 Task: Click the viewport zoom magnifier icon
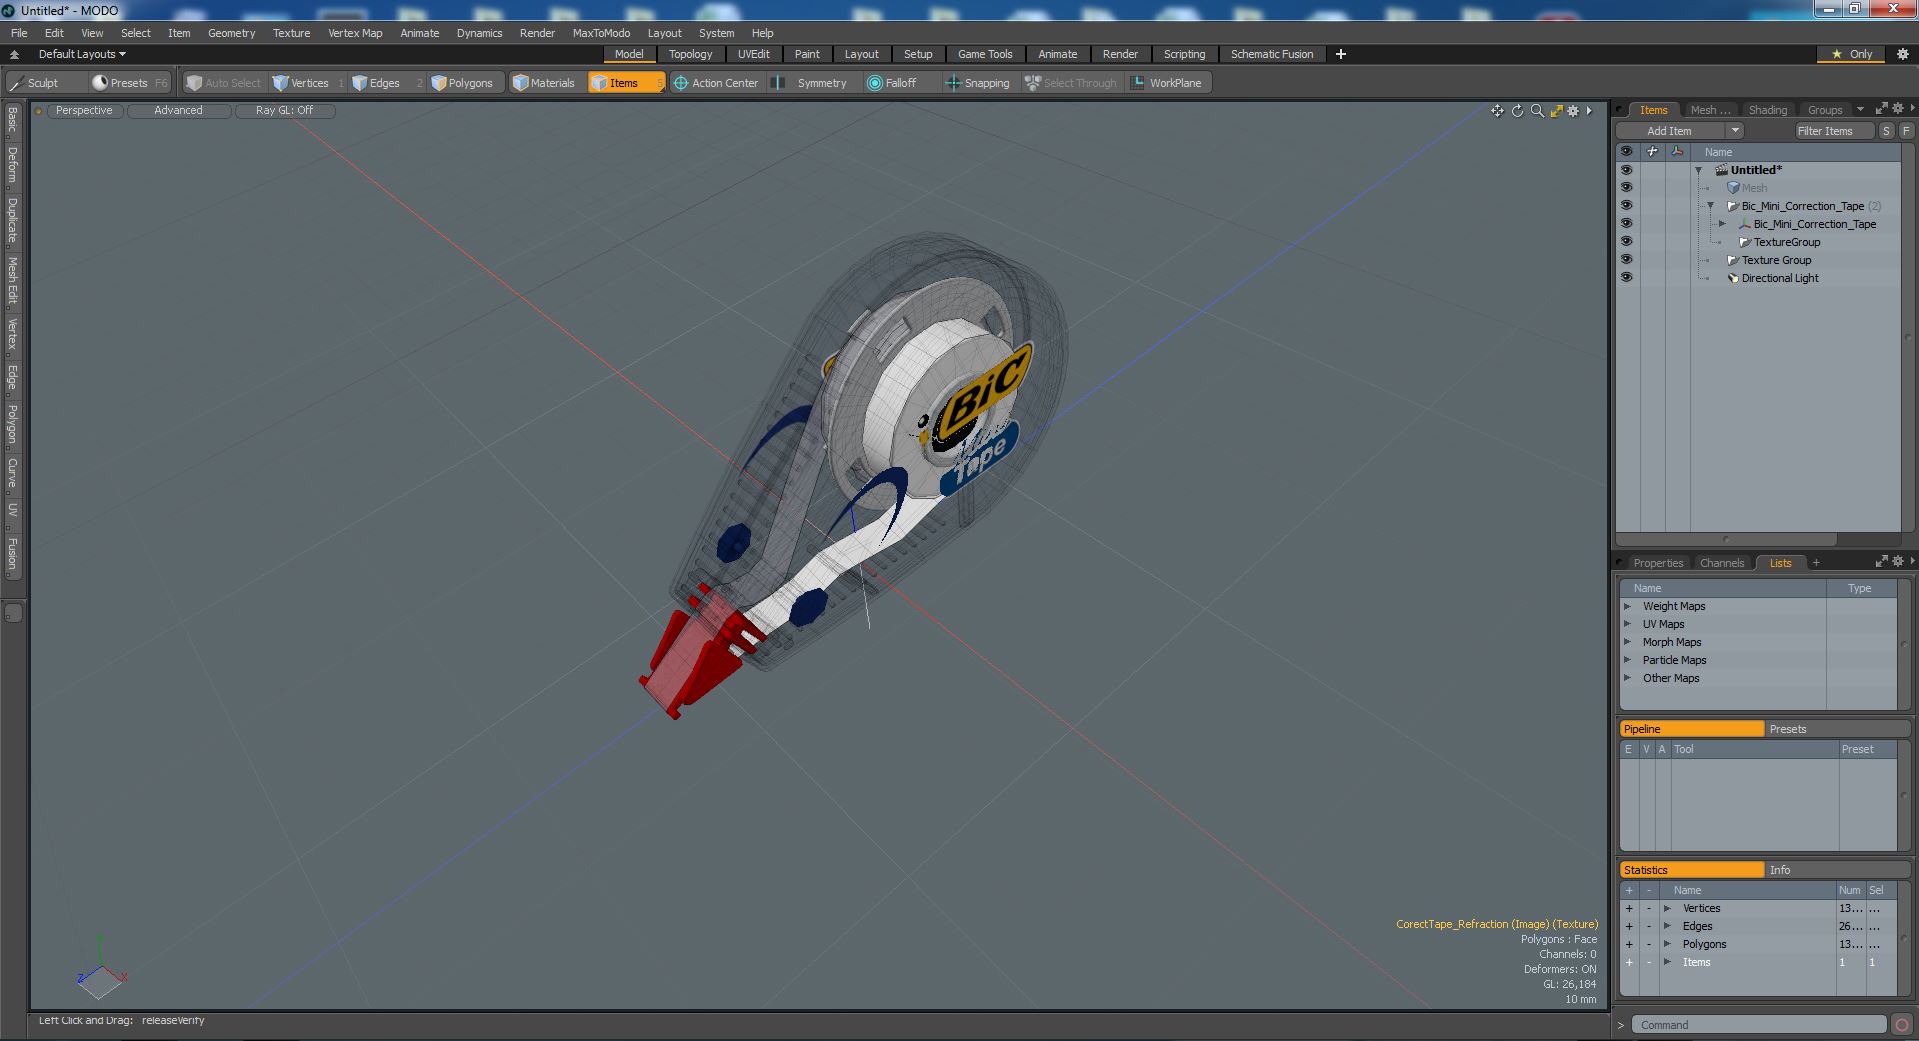[x=1537, y=111]
